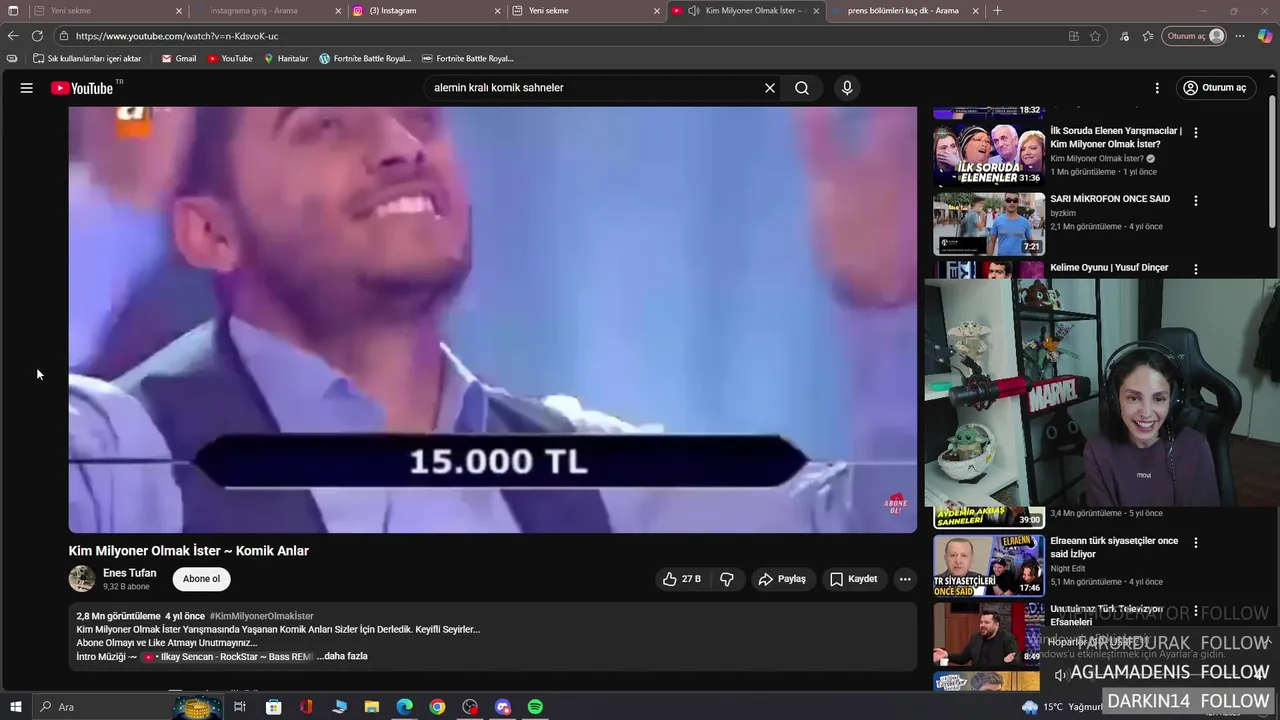Reload the current page
This screenshot has width=1280, height=720.
coord(37,36)
